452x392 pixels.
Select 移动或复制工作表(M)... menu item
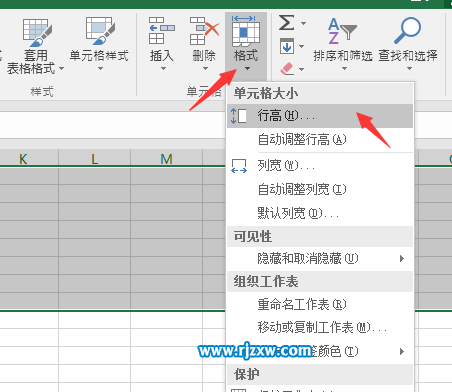pos(320,327)
